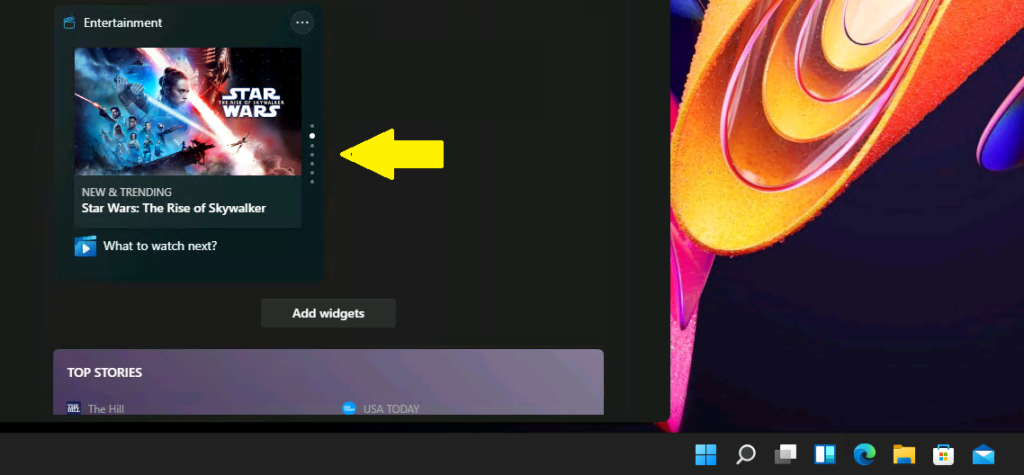Jump to the last pagination dot
This screenshot has height=475, width=1024.
click(312, 182)
